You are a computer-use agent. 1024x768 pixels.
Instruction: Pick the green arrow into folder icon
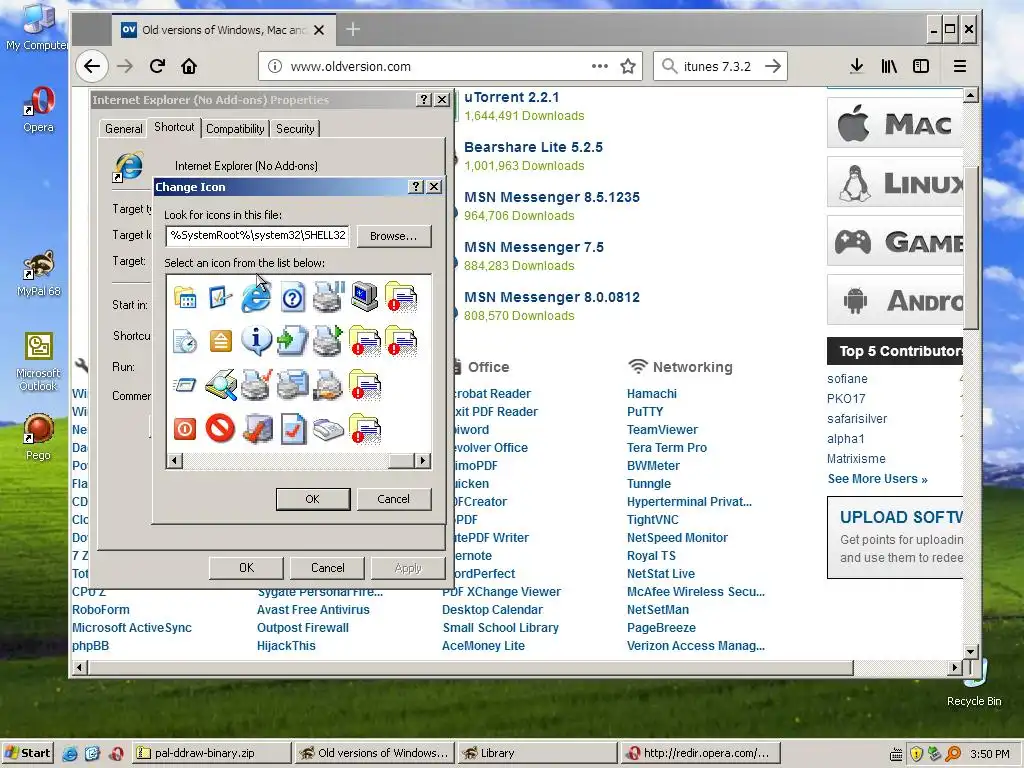pyautogui.click(x=292, y=341)
